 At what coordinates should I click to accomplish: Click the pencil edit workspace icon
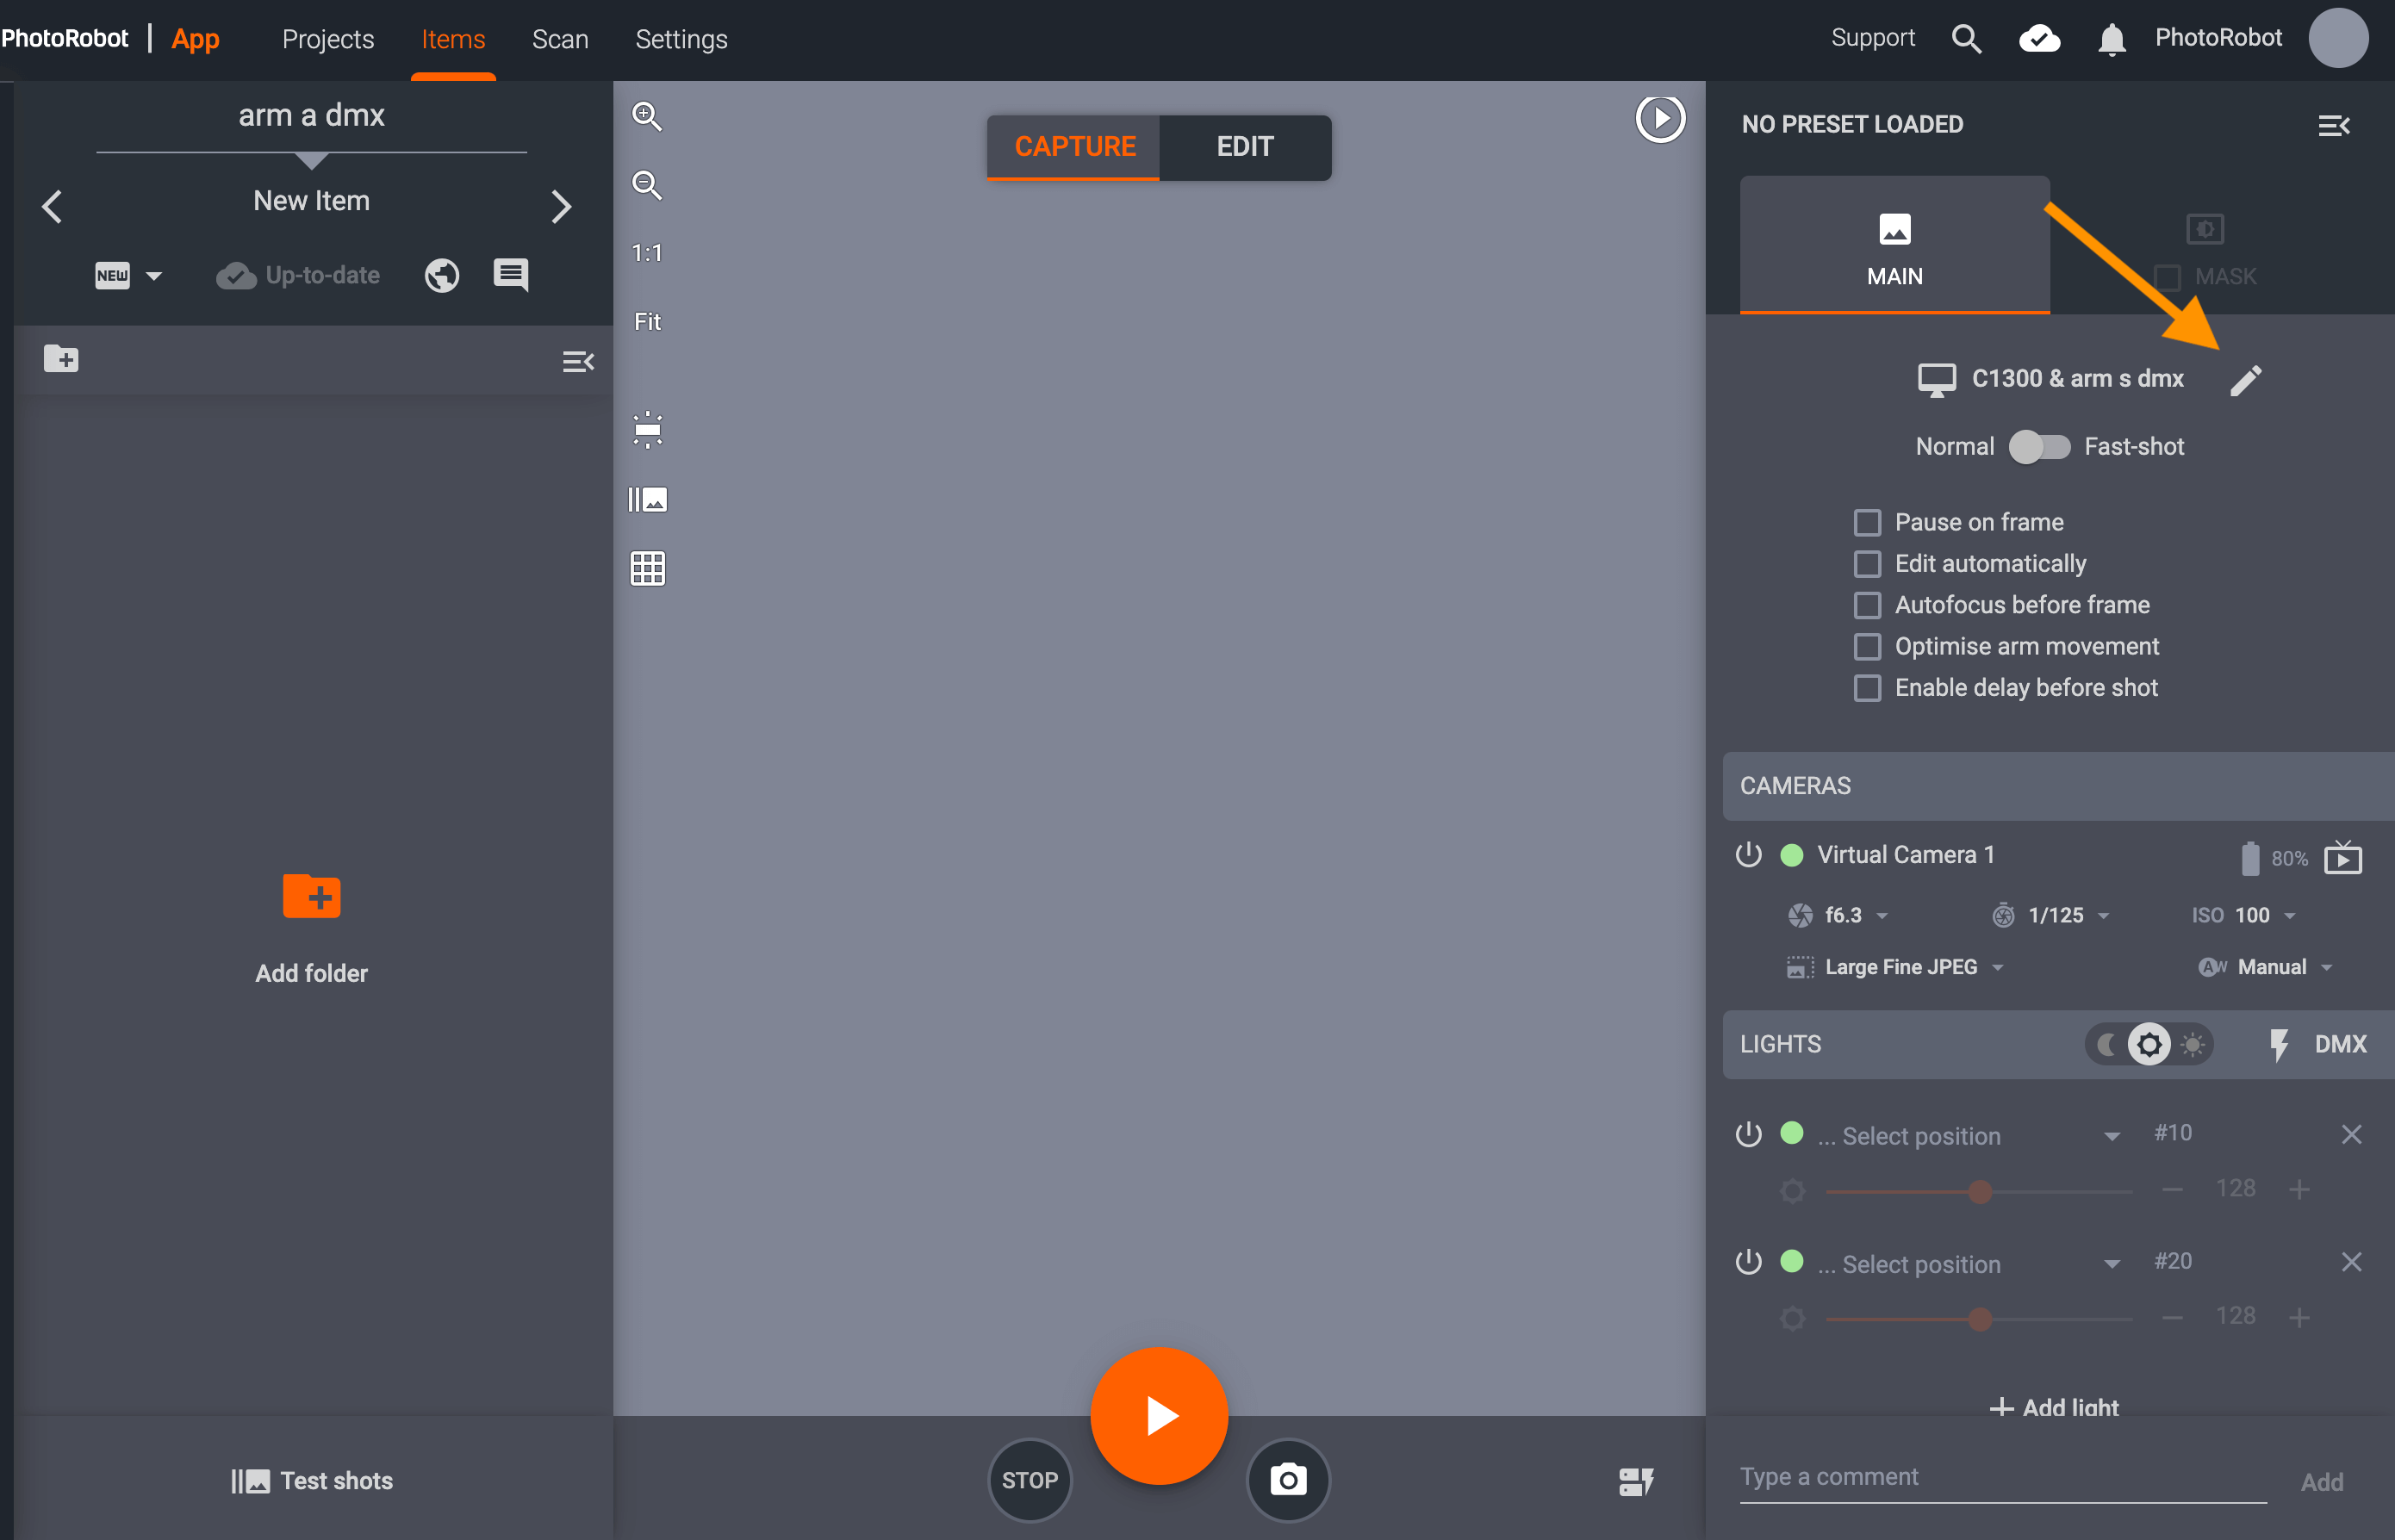click(2244, 380)
